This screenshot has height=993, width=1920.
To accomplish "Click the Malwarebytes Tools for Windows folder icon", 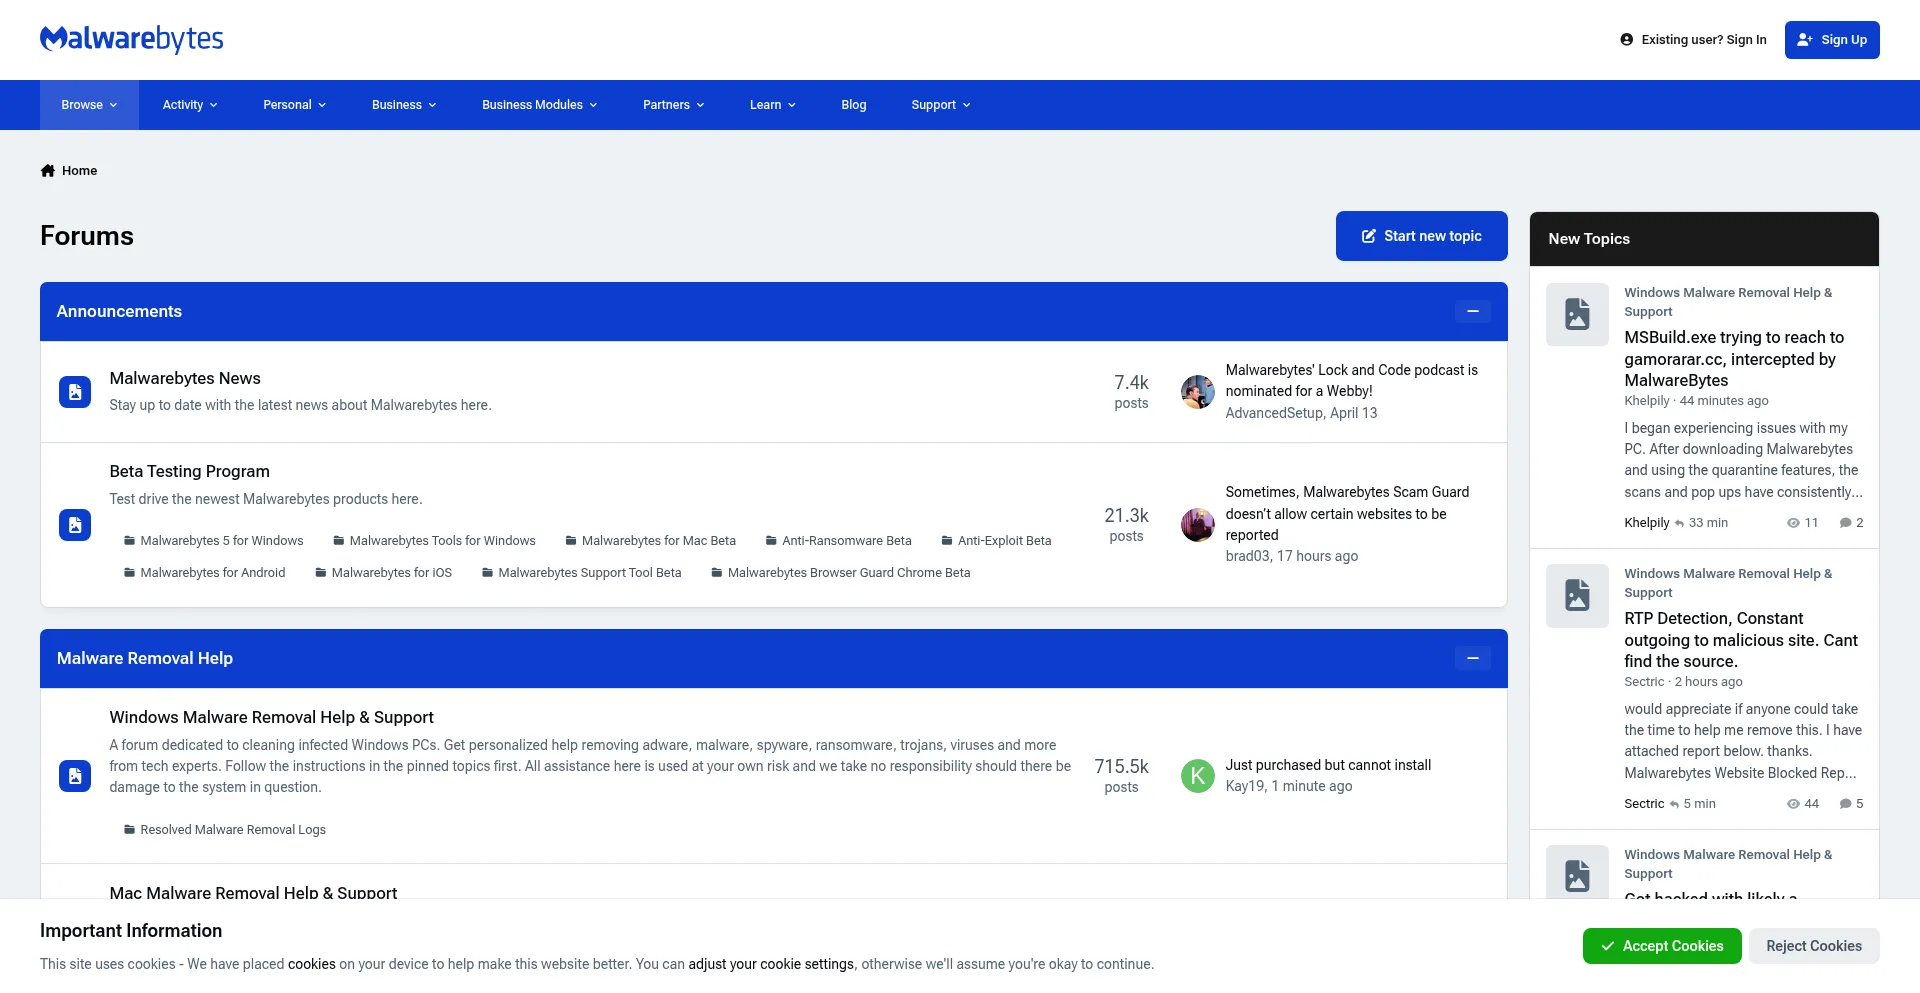I will pos(339,541).
